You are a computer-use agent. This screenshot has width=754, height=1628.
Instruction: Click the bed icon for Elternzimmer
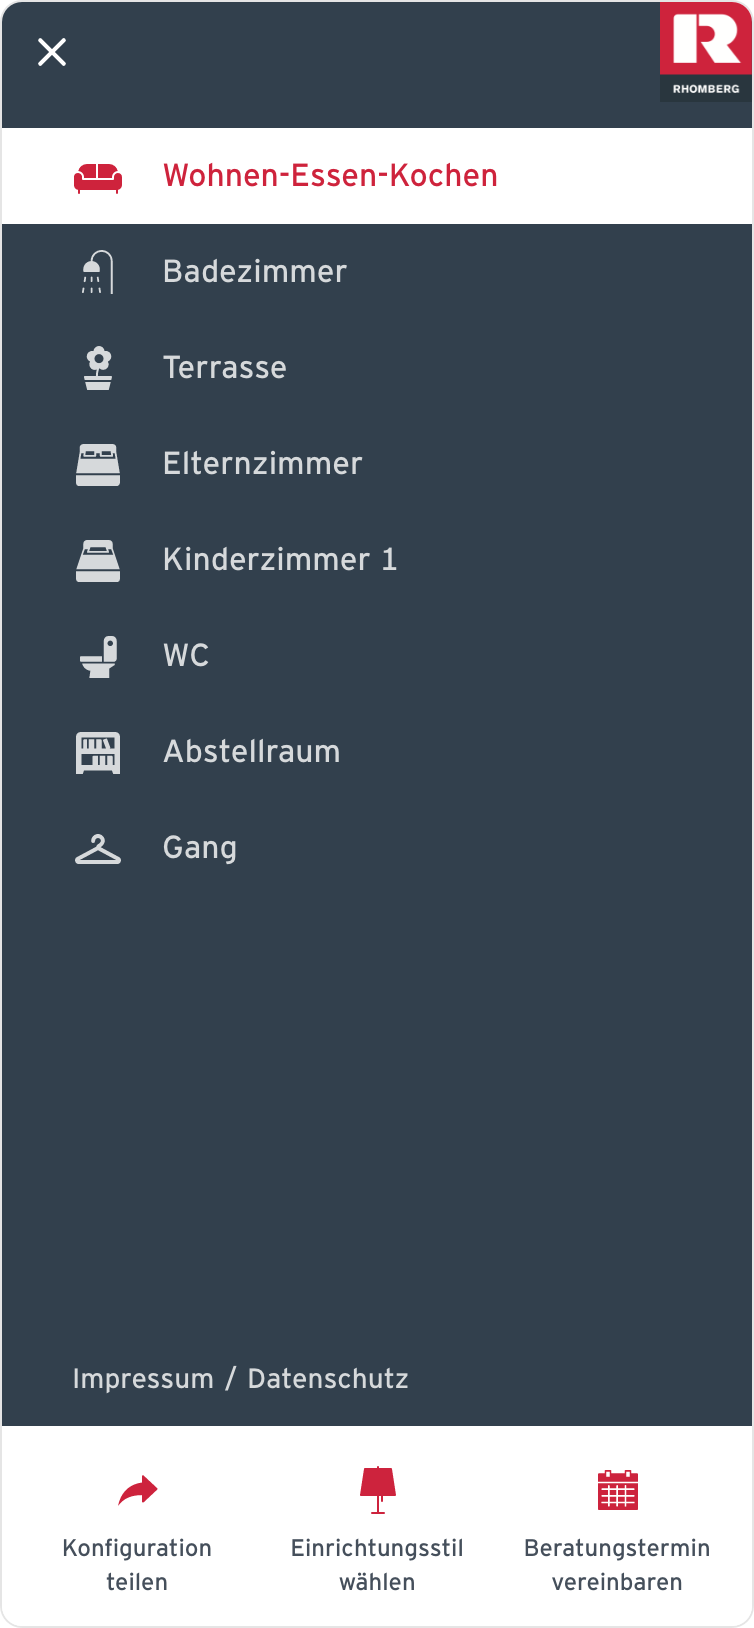tap(98, 463)
